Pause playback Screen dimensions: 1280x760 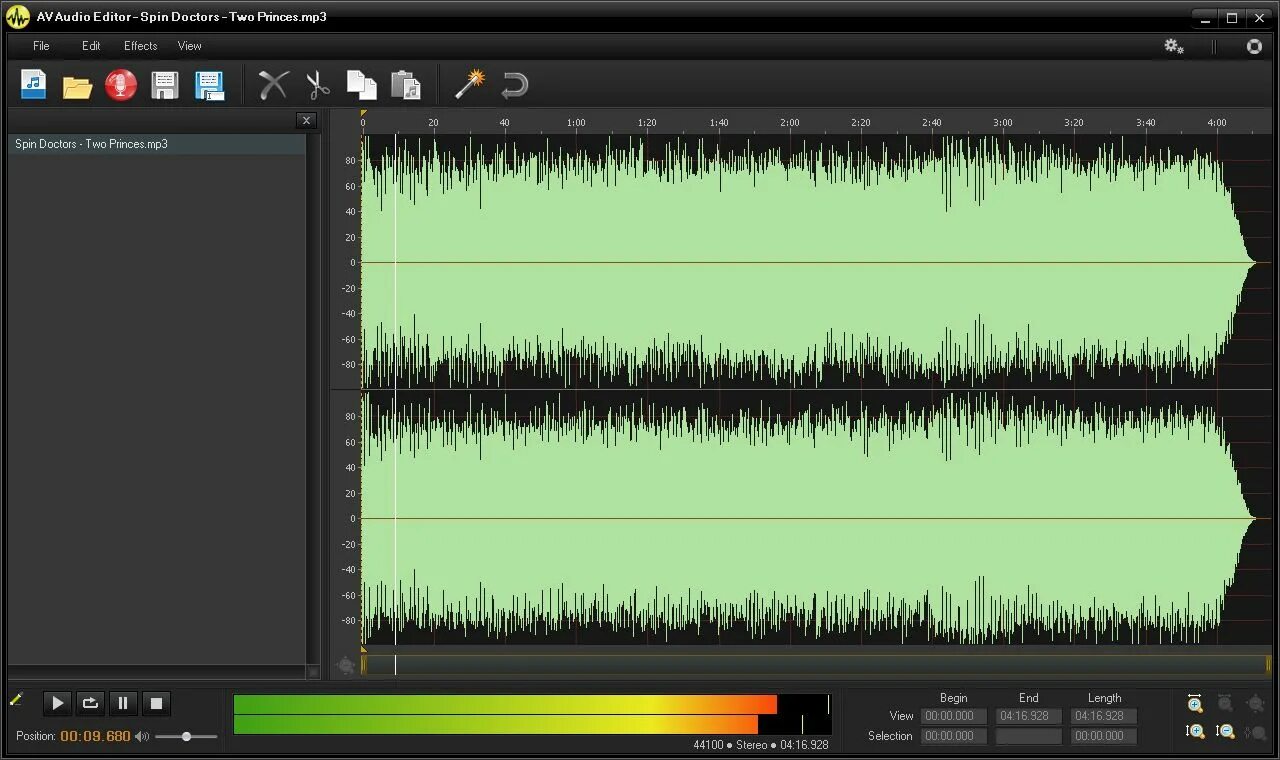123,703
